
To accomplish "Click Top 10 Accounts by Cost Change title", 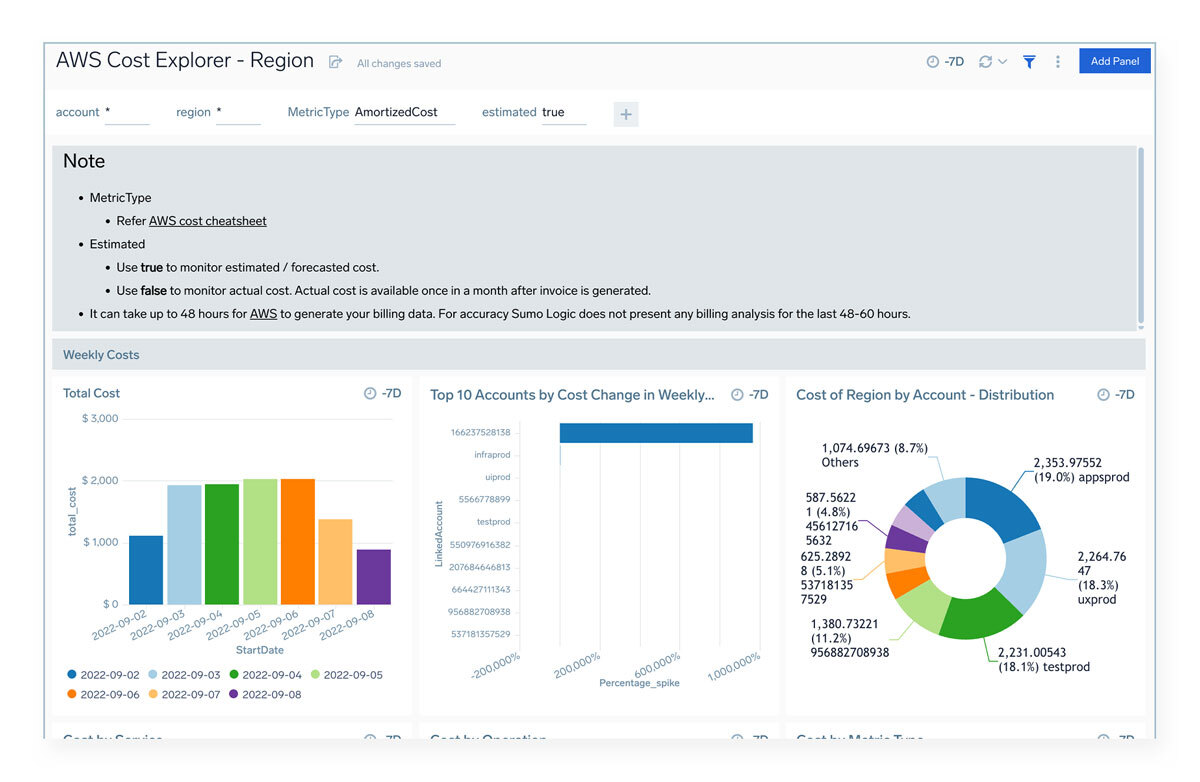I will pos(572,395).
